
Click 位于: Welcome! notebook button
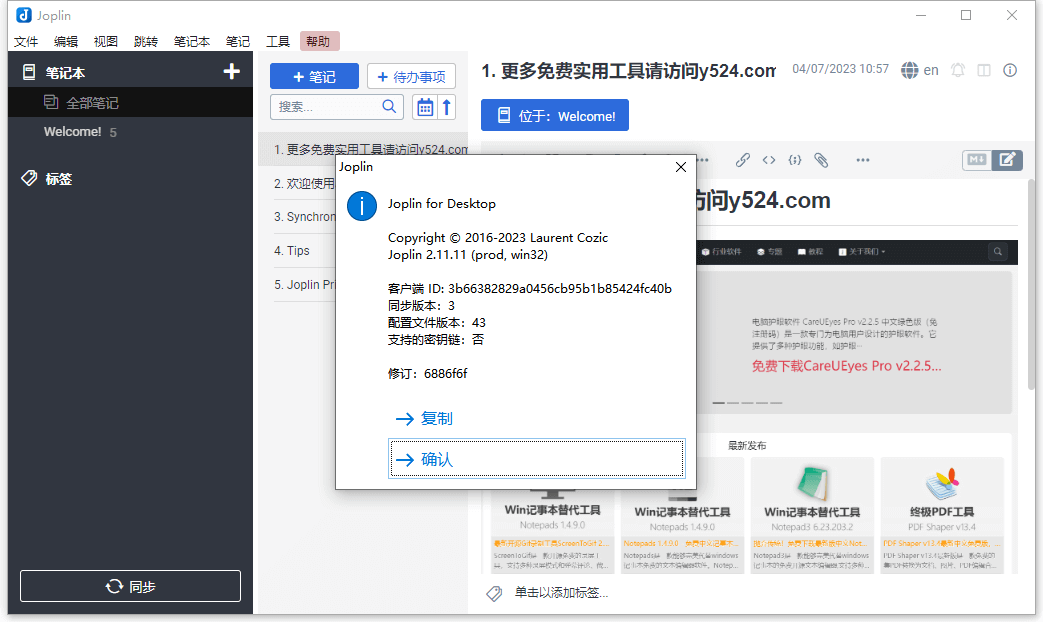click(x=555, y=116)
